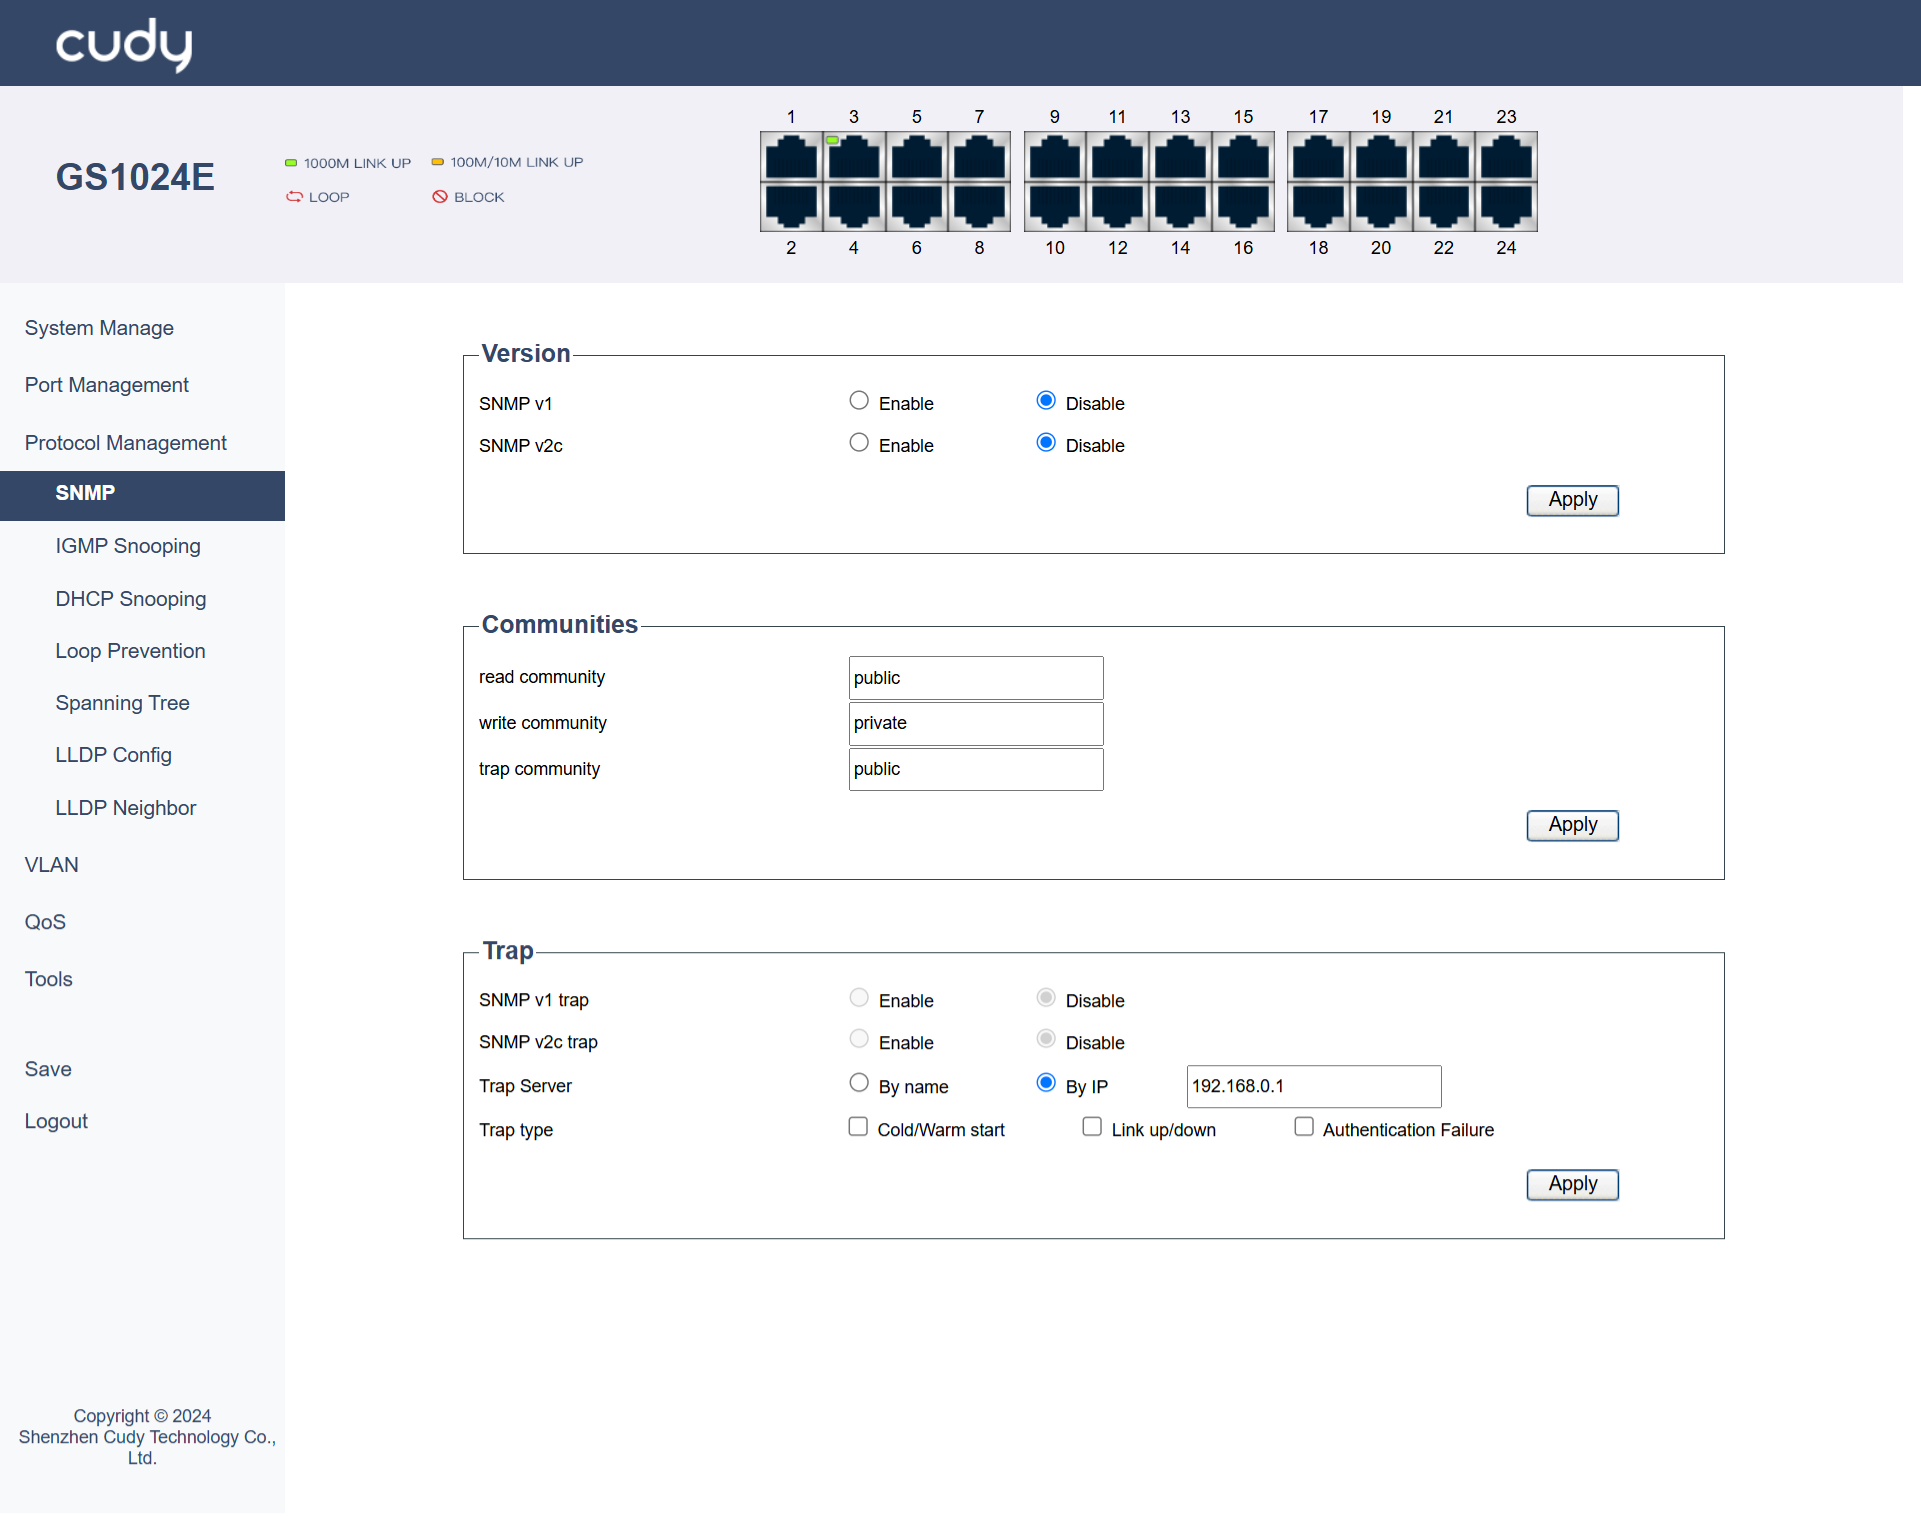
Task: Click port 21 icon in switch panel
Action: click(x=1444, y=157)
